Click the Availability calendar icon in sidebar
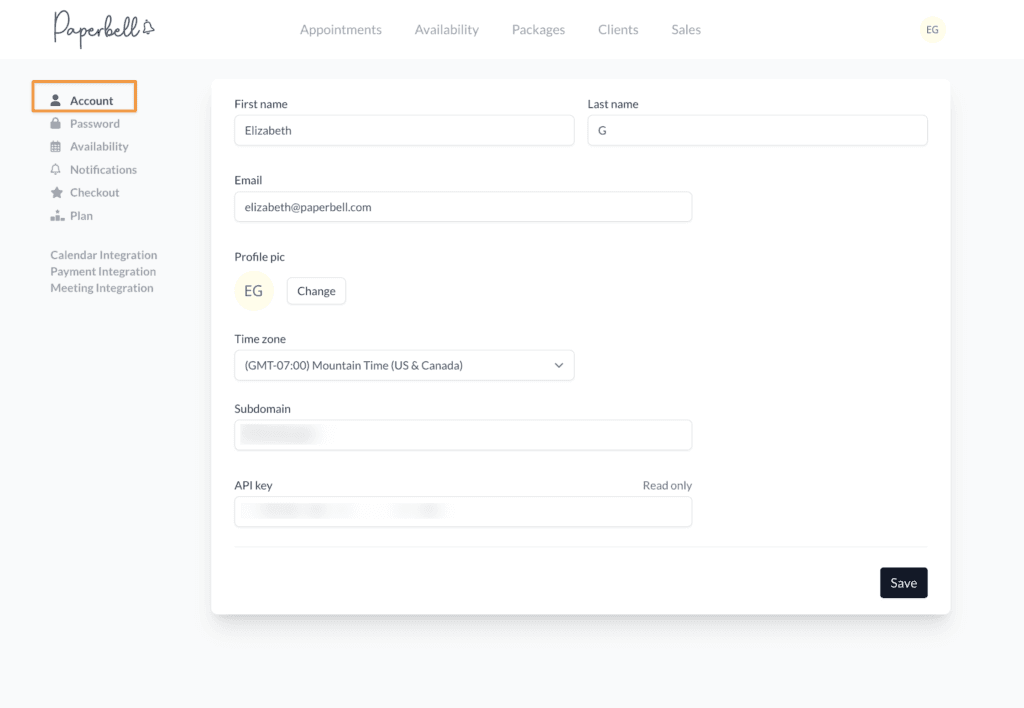The image size is (1024, 708). coord(56,146)
